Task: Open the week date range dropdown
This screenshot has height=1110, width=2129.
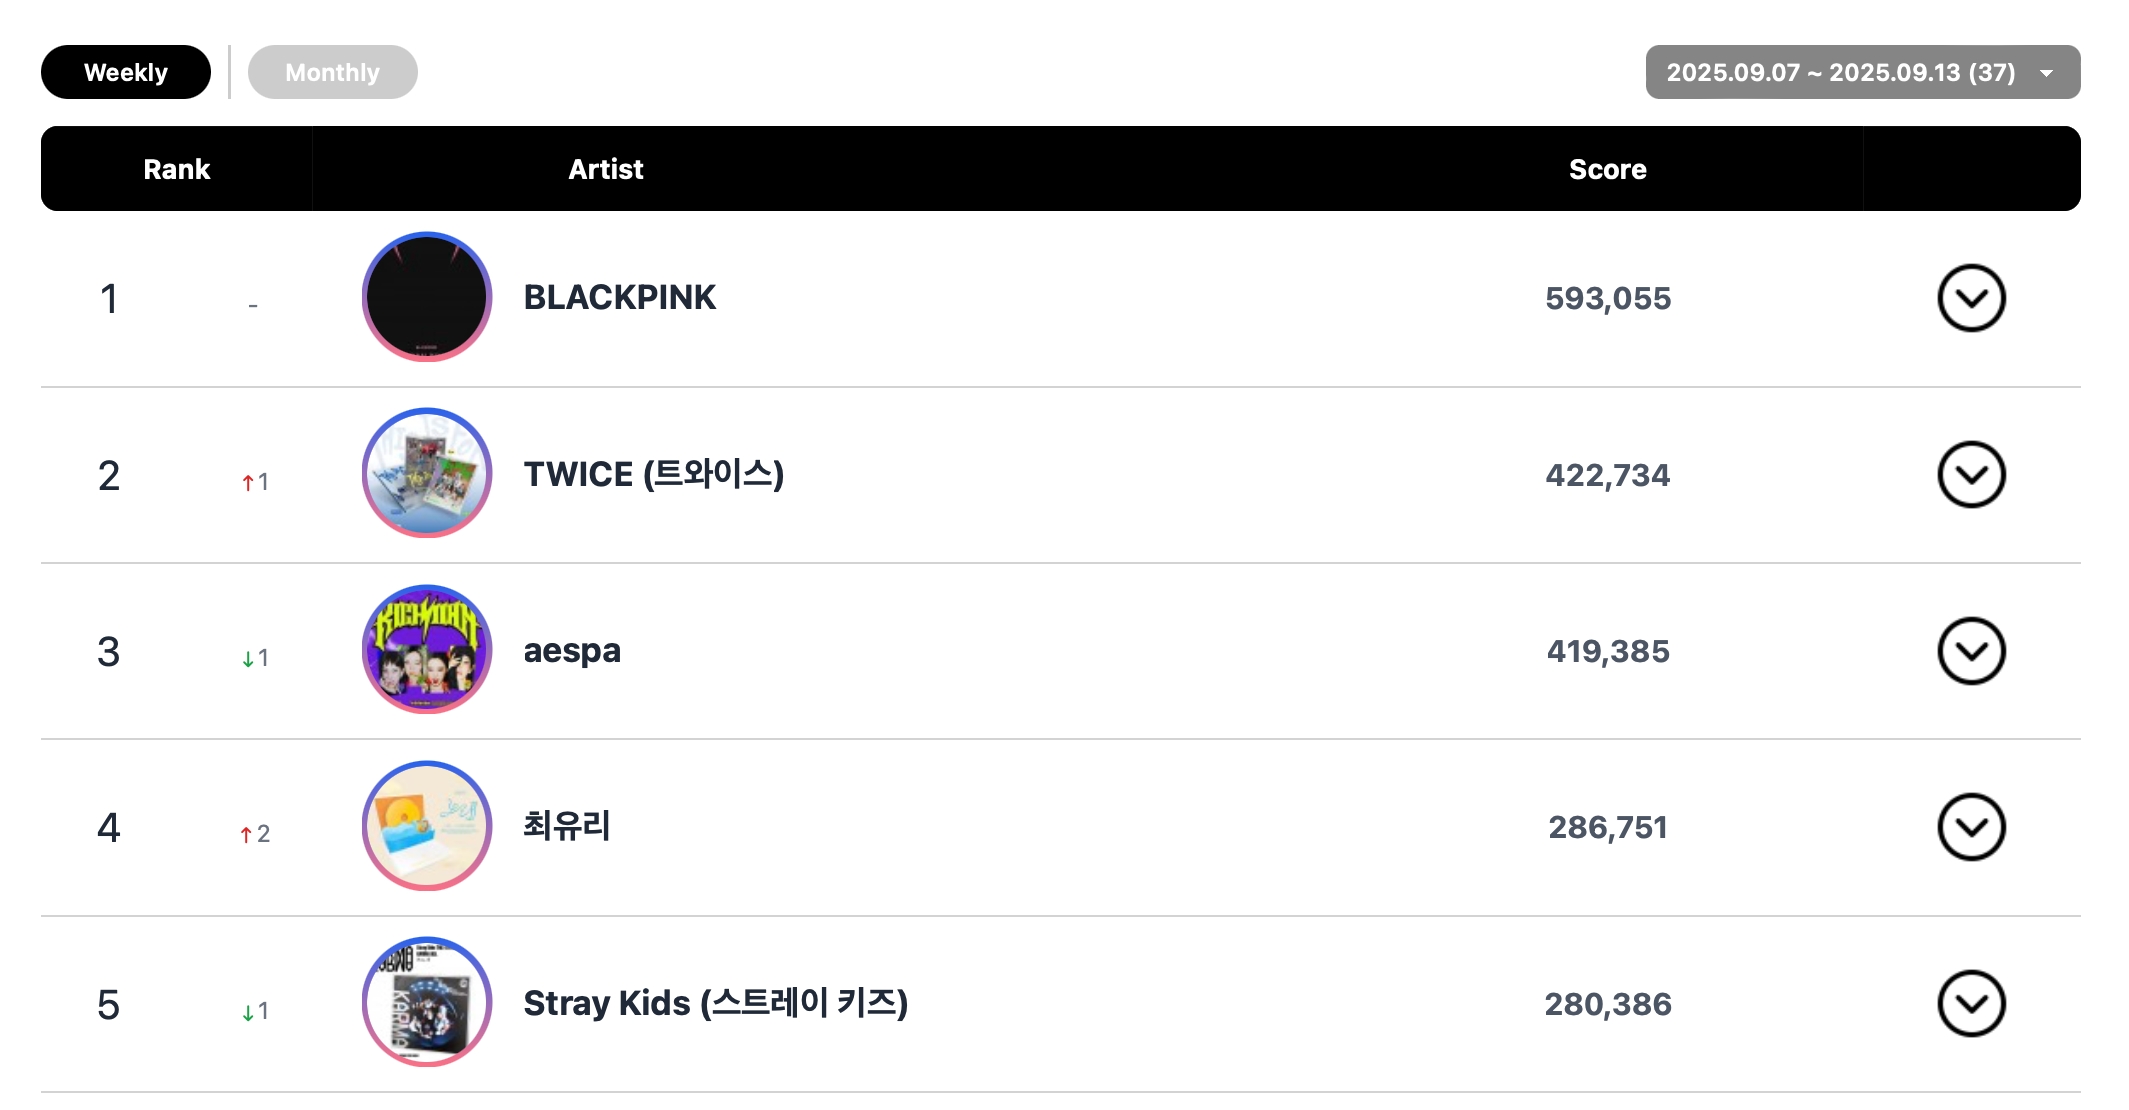Action: [1862, 72]
